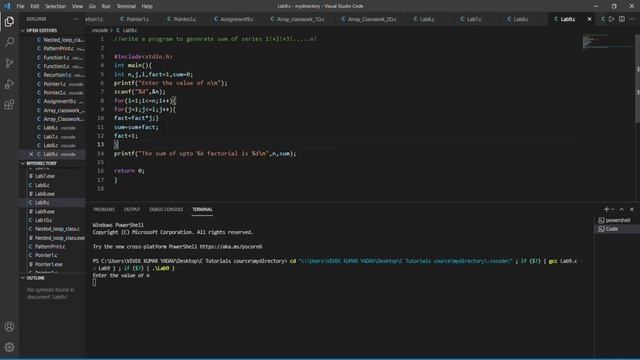Open editor more actions ellipsis
640x360 pixels.
pos(632,19)
